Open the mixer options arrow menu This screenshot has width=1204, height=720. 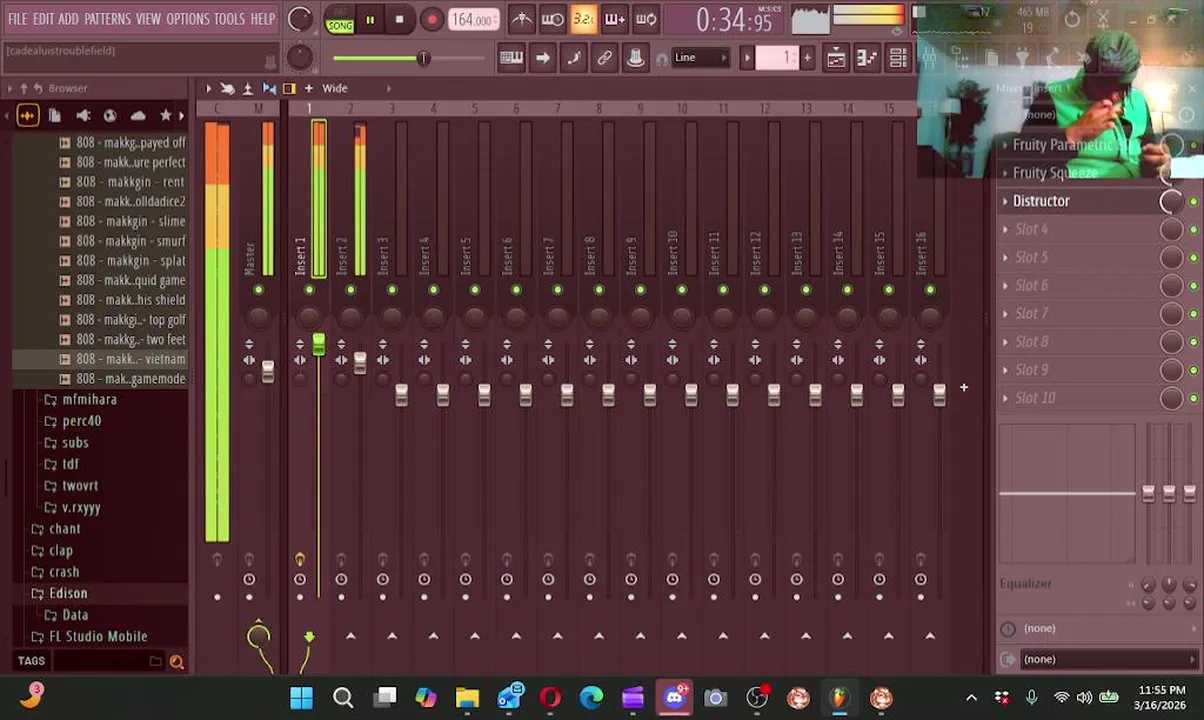point(209,88)
